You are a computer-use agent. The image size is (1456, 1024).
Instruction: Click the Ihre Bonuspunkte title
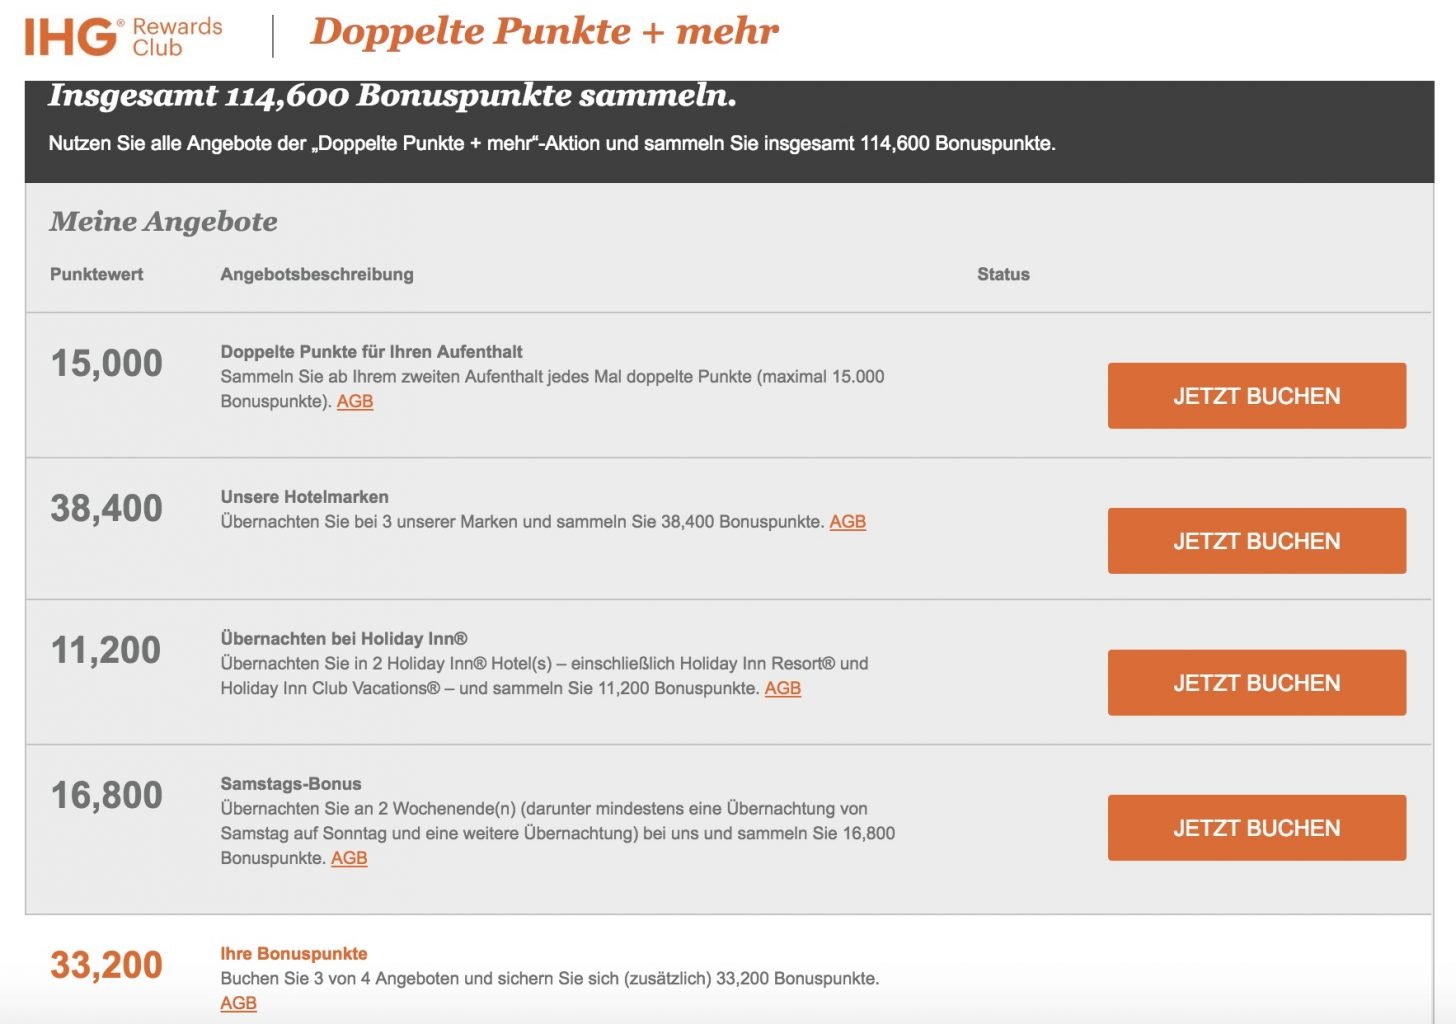(294, 954)
